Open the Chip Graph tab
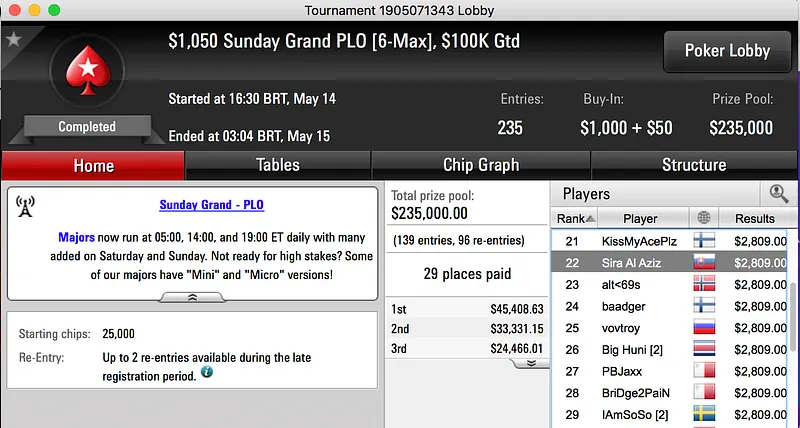Screen dimensions: 800x428 coord(480,165)
